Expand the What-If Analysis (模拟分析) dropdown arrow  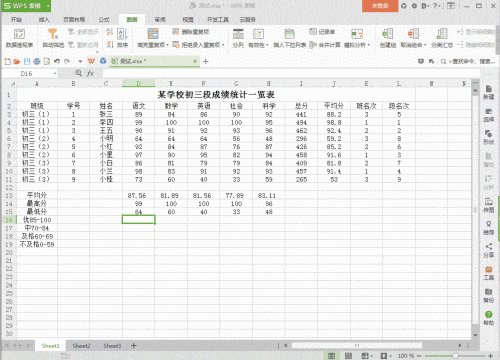(369, 45)
